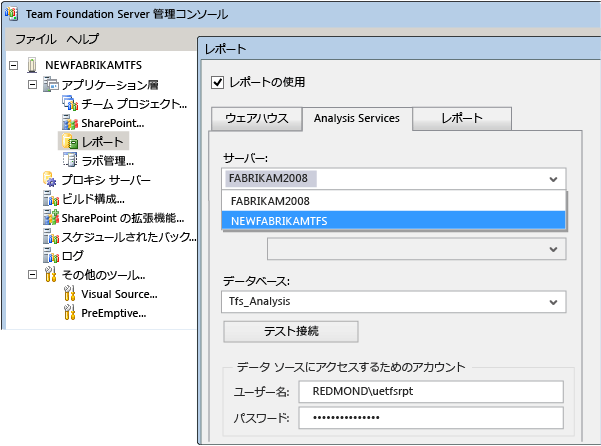Collapse the アプリケーション層 tree node
Image resolution: width=601 pixels, height=446 pixels.
(33, 84)
